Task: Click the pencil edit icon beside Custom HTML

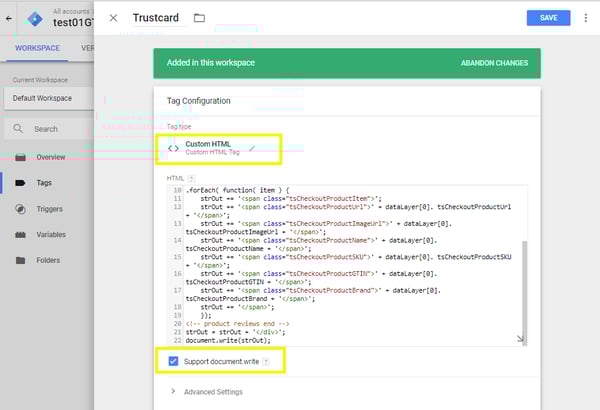Action: (x=252, y=148)
